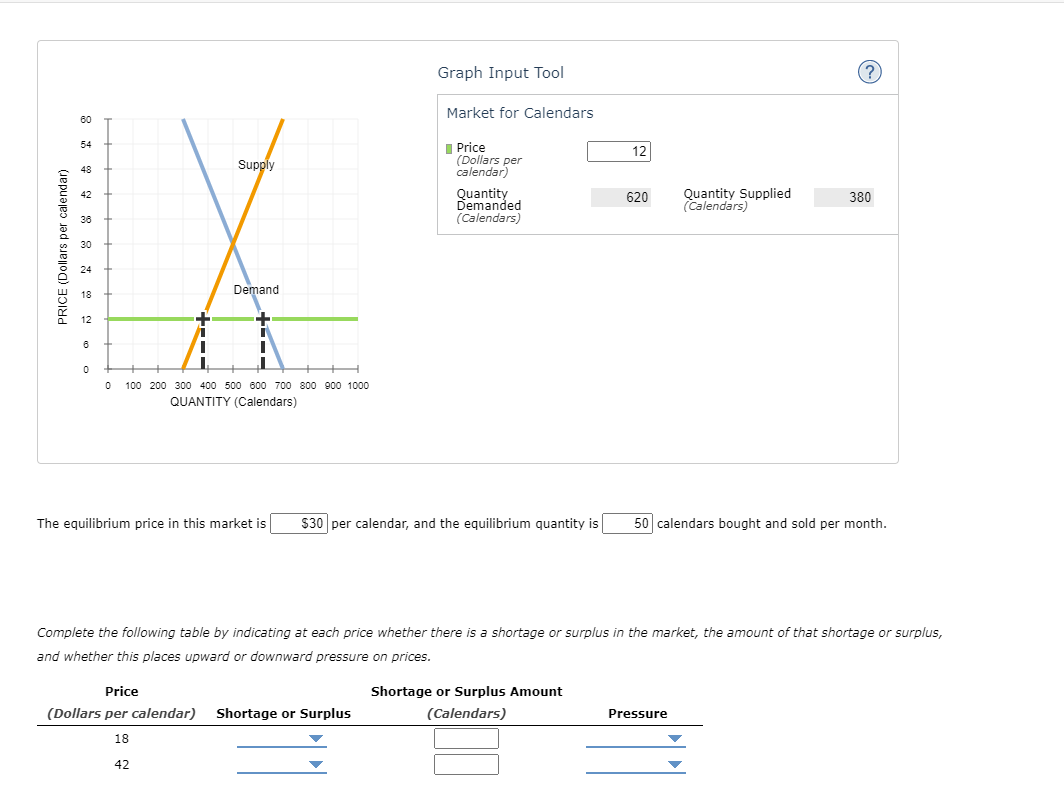Click the equilibrium quantity field showing 50
The image size is (1064, 789).
628,523
